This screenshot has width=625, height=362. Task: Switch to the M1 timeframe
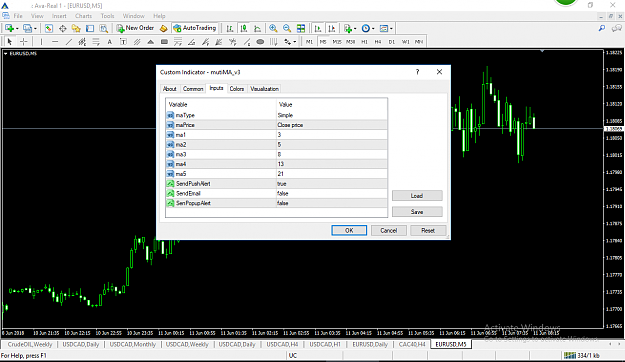(309, 41)
